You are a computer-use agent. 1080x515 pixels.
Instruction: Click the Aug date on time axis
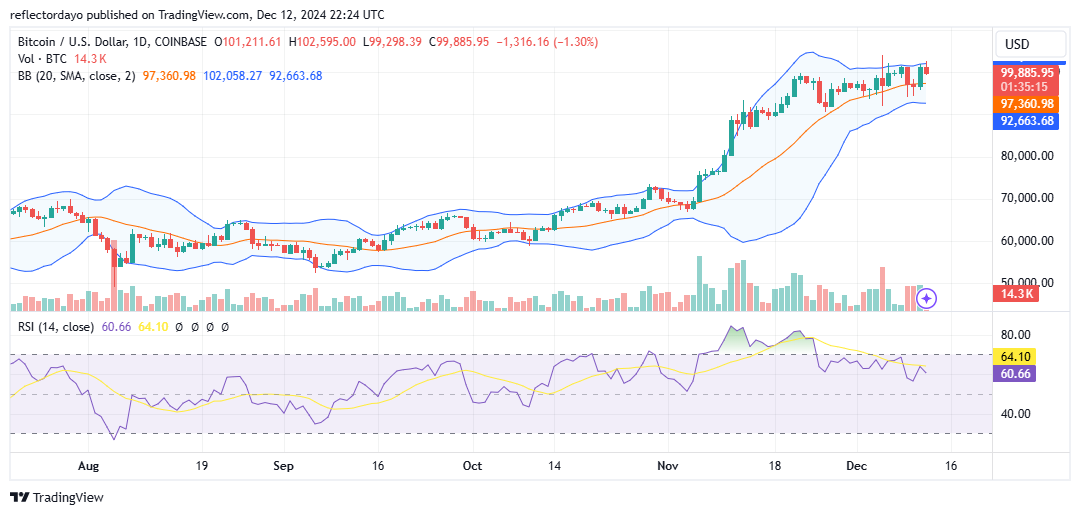88,466
